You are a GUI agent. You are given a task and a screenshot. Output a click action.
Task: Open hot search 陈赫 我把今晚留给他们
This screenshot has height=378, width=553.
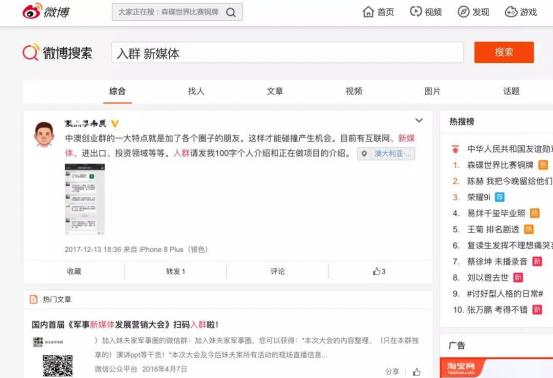point(510,181)
